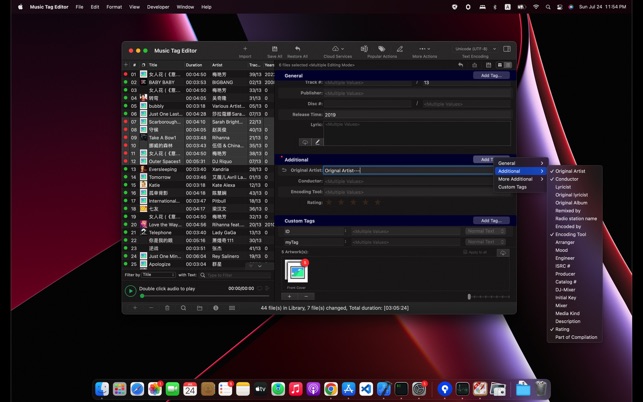Click the down chevron below the track list
The width and height of the screenshot is (643, 402).
[260, 266]
